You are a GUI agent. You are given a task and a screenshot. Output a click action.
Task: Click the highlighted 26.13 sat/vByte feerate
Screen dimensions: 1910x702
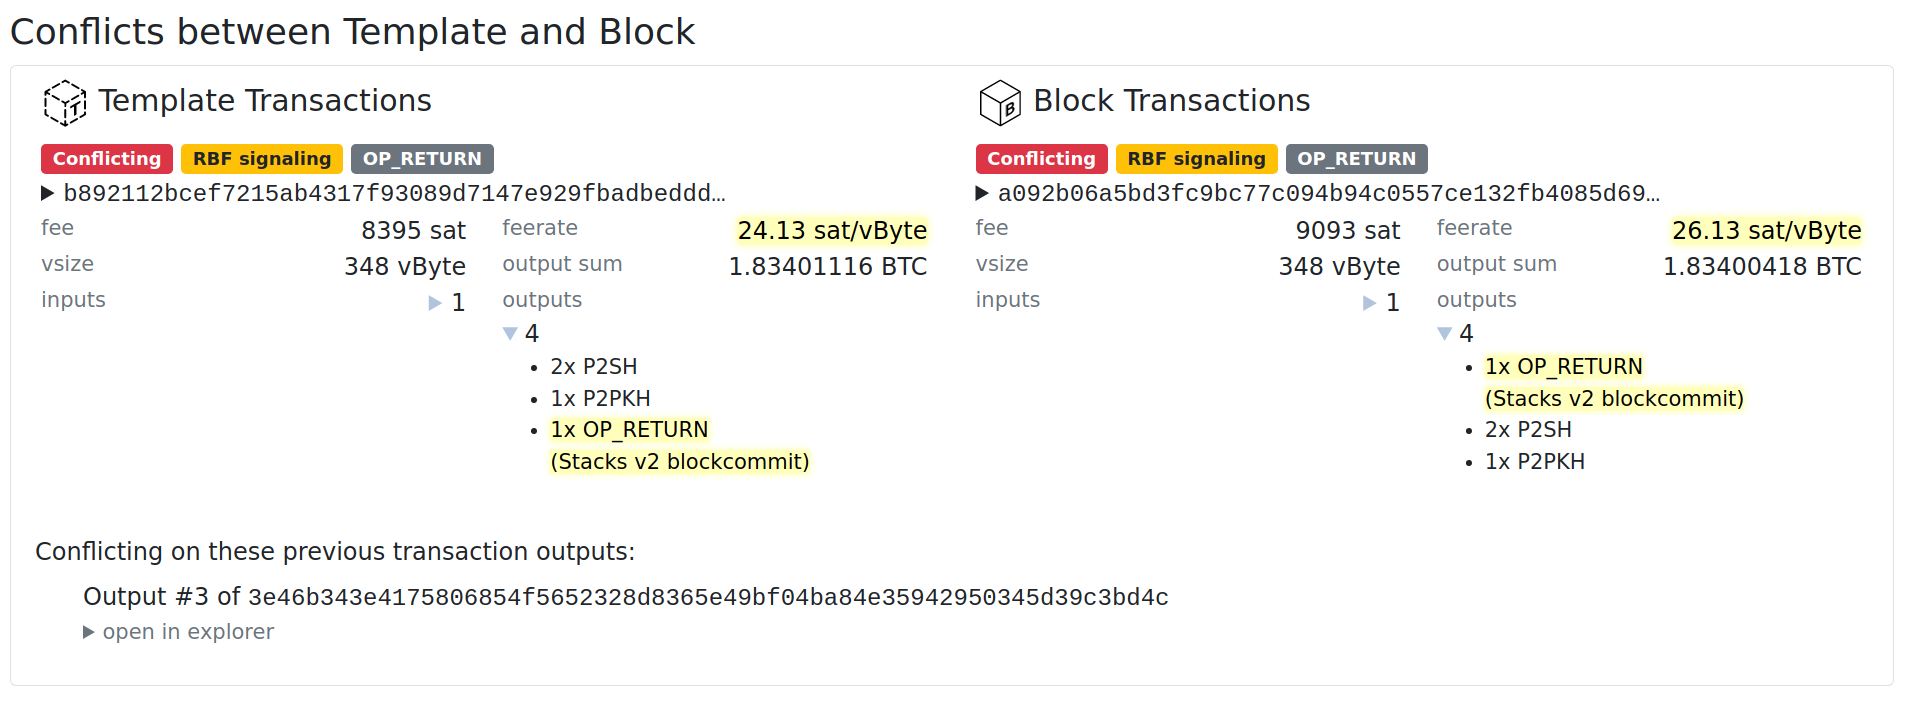pos(1767,231)
